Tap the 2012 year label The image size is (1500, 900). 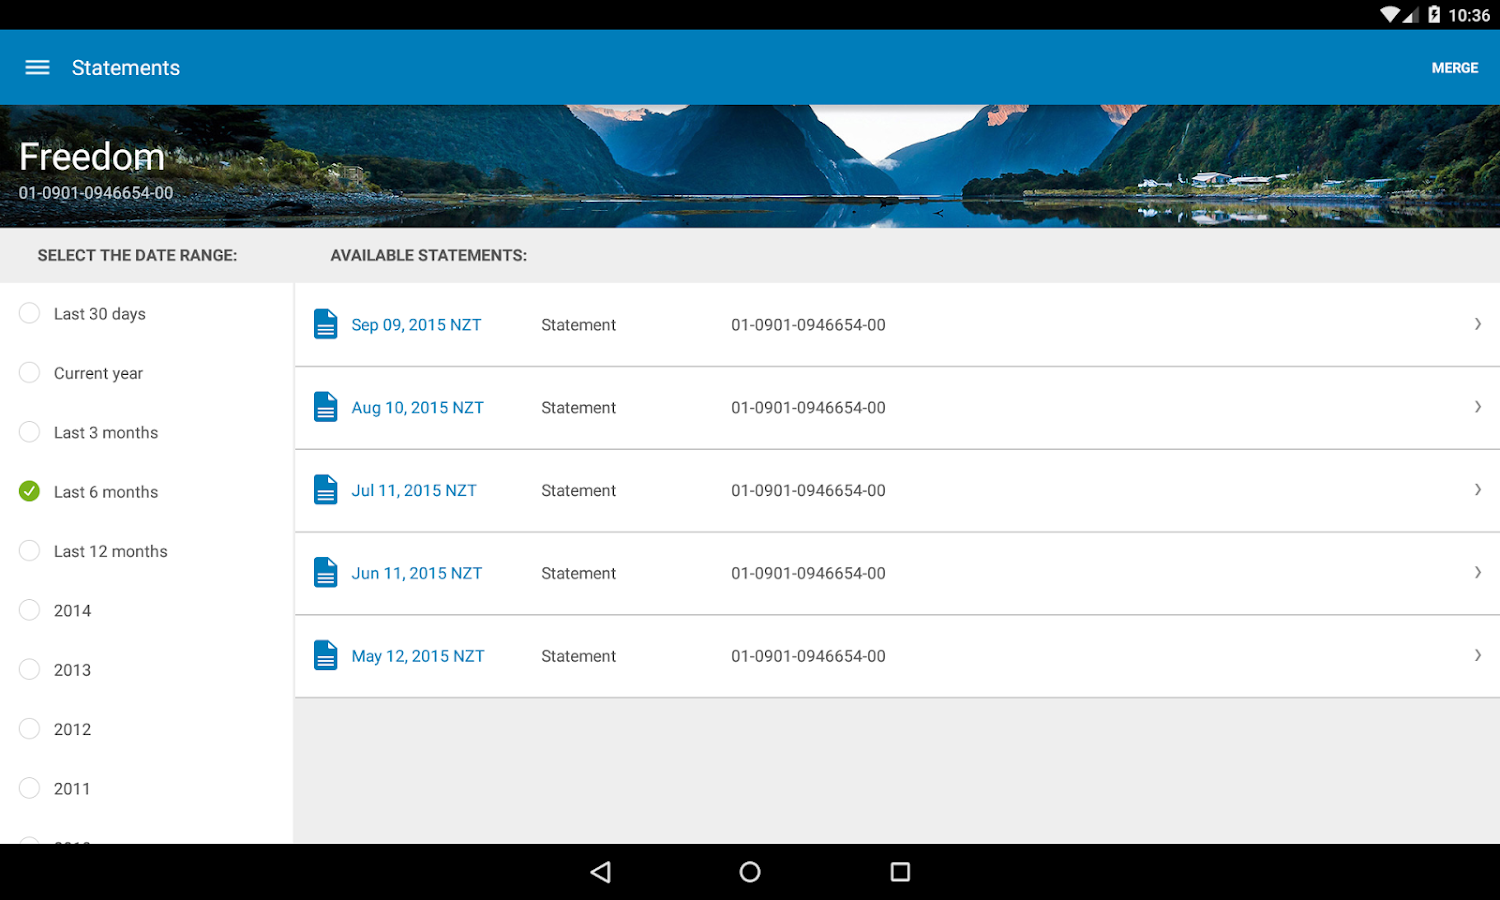[x=72, y=730]
